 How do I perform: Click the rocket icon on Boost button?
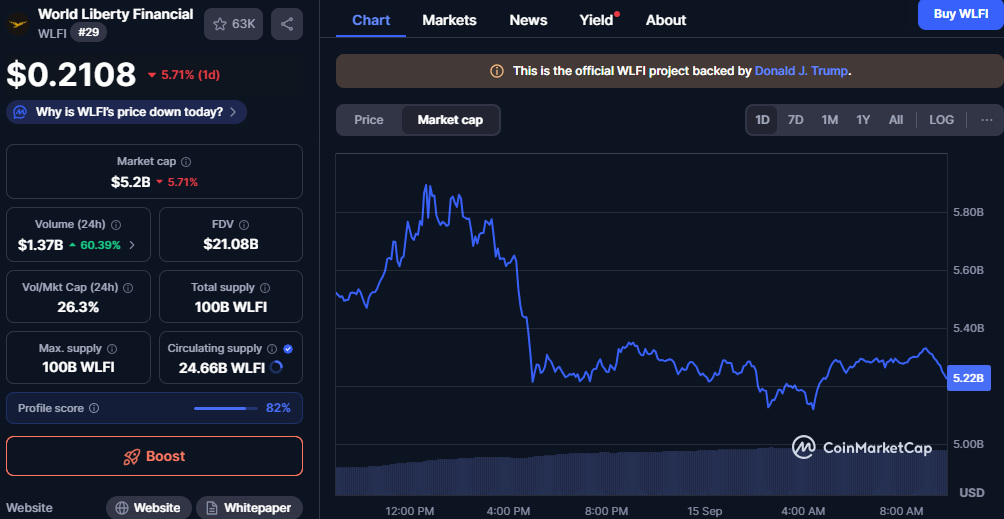click(x=132, y=456)
